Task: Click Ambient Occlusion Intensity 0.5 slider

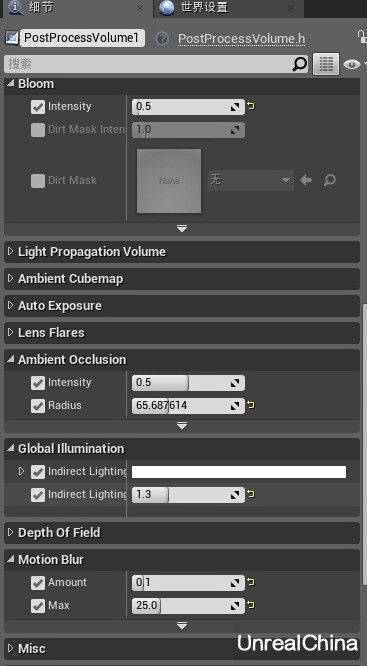Action: pos(188,383)
